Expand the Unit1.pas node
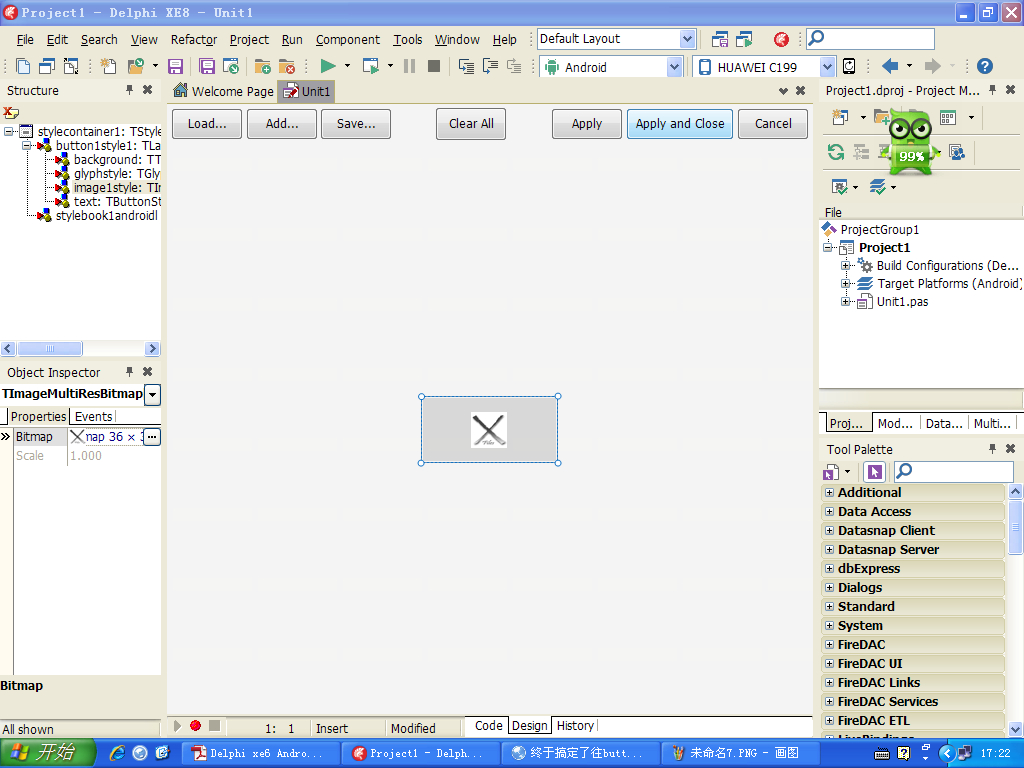 pos(846,302)
